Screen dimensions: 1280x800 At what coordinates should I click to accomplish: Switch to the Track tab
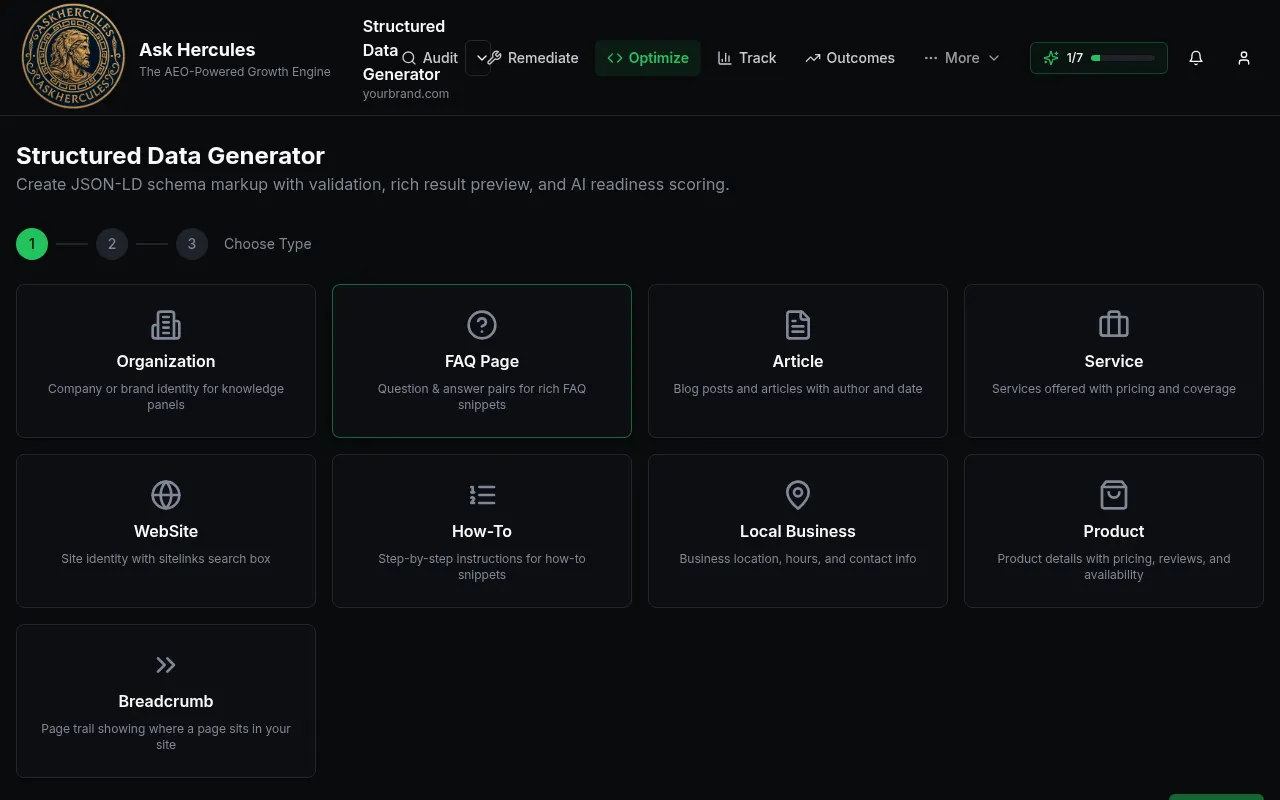click(x=747, y=58)
